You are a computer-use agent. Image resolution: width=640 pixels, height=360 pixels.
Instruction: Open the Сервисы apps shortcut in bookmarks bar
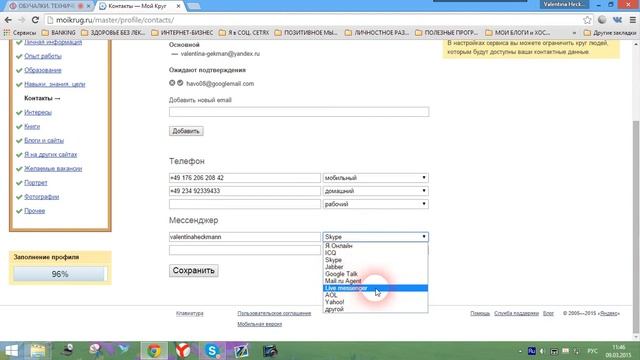[20, 32]
